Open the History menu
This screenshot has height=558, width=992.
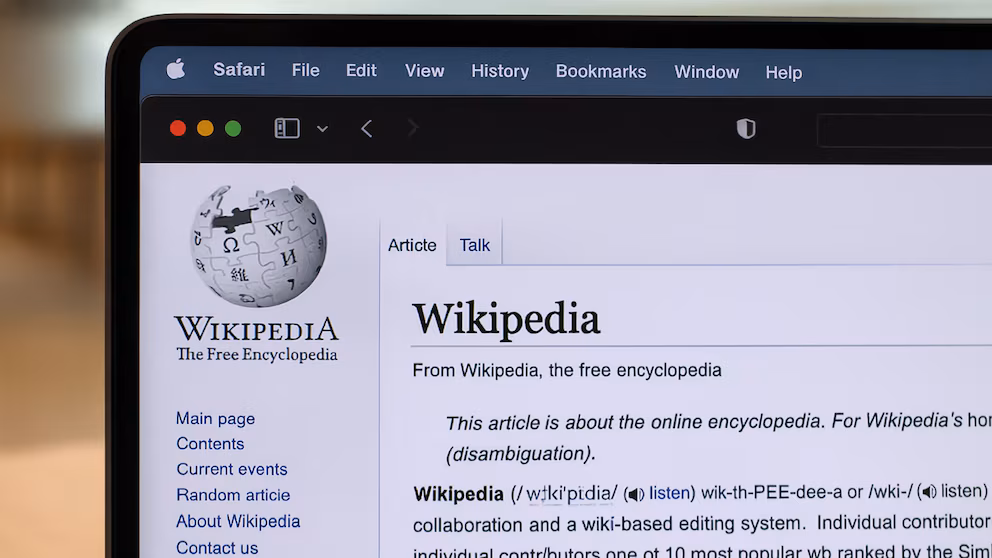coord(500,71)
